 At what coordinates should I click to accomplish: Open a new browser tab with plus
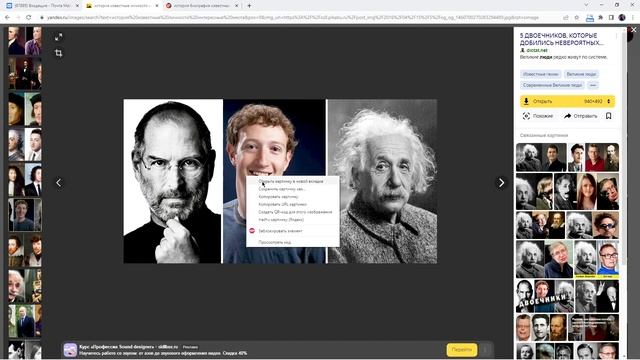(x=249, y=6)
